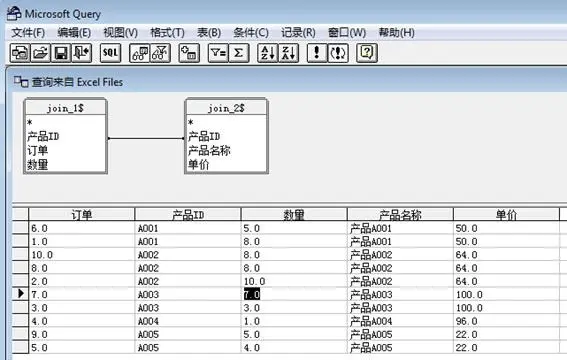Click the 数量 cell showing 10.0
Image resolution: width=567 pixels, height=360 pixels.
294,281
